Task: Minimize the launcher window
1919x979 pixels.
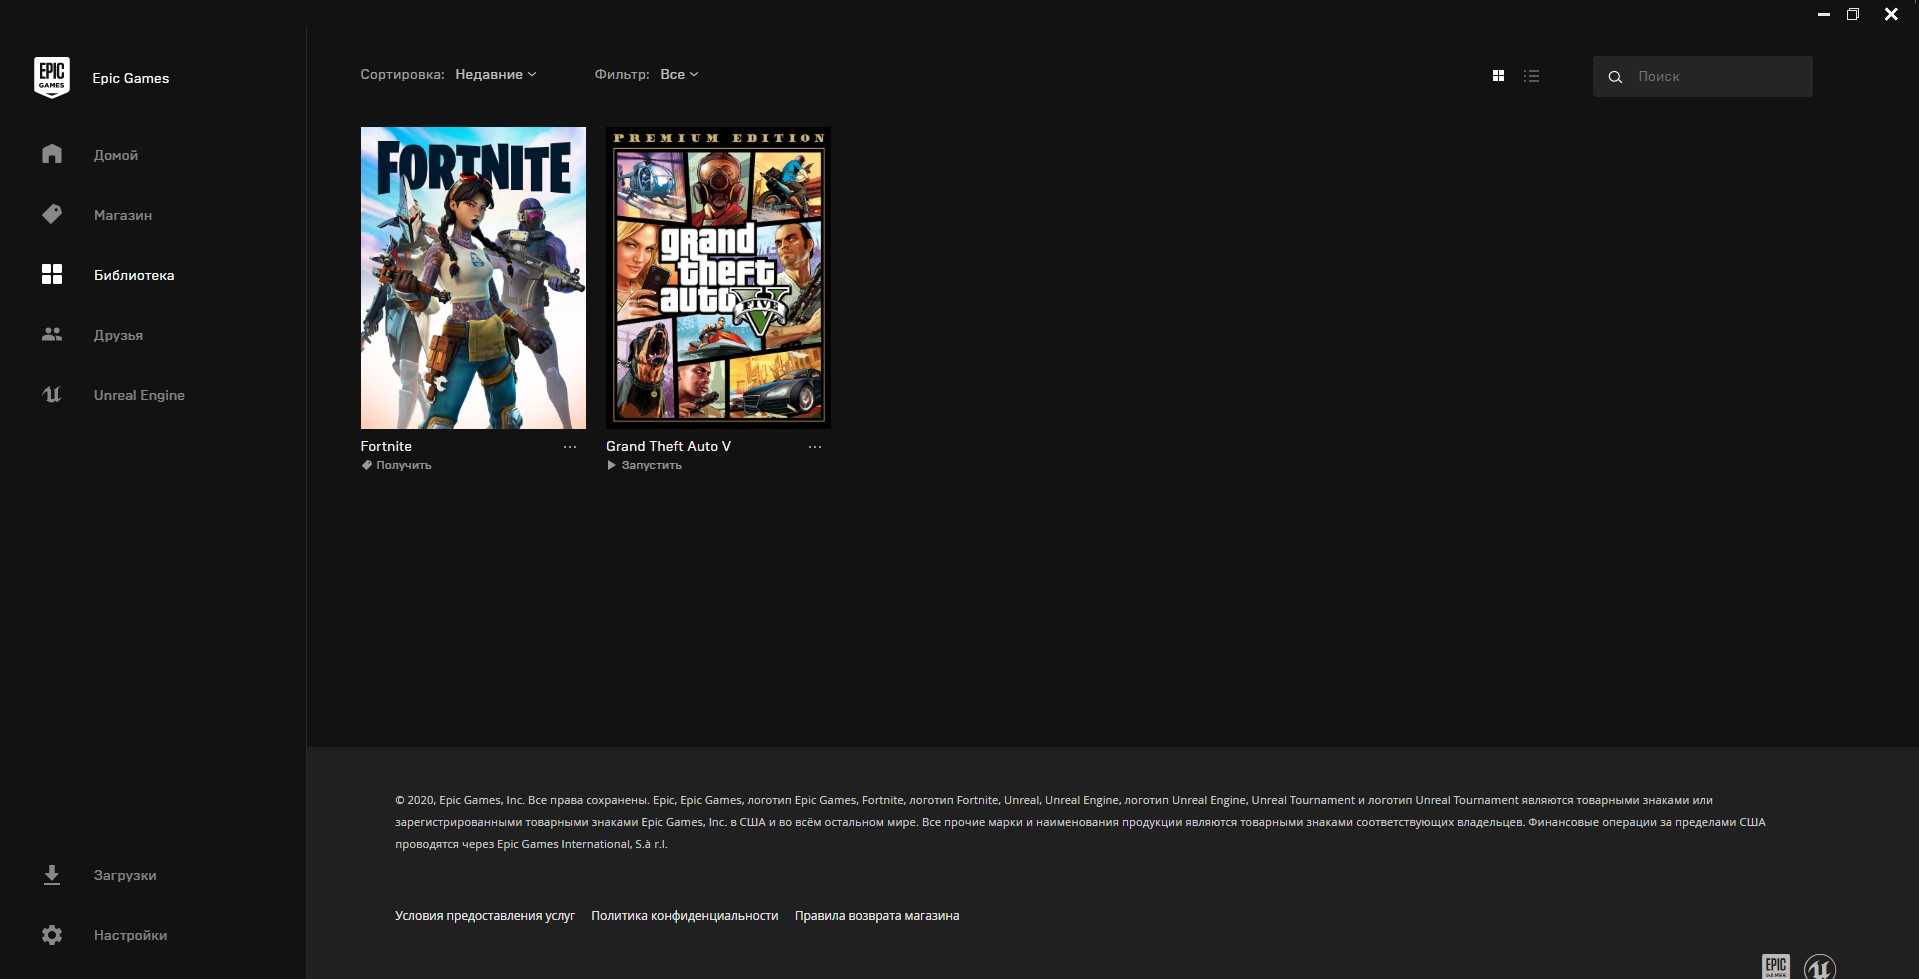Action: [x=1824, y=14]
